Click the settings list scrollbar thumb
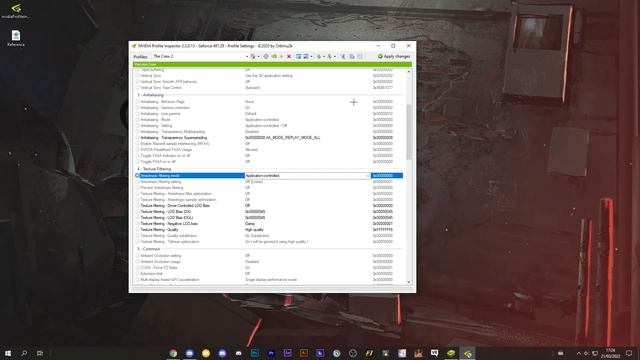Screen dimensions: 640x360 [409, 132]
